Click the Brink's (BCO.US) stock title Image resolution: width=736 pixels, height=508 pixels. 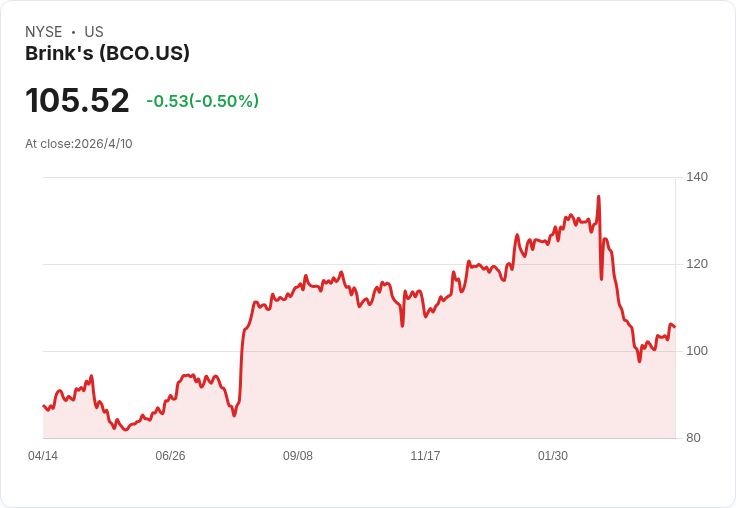click(107, 54)
